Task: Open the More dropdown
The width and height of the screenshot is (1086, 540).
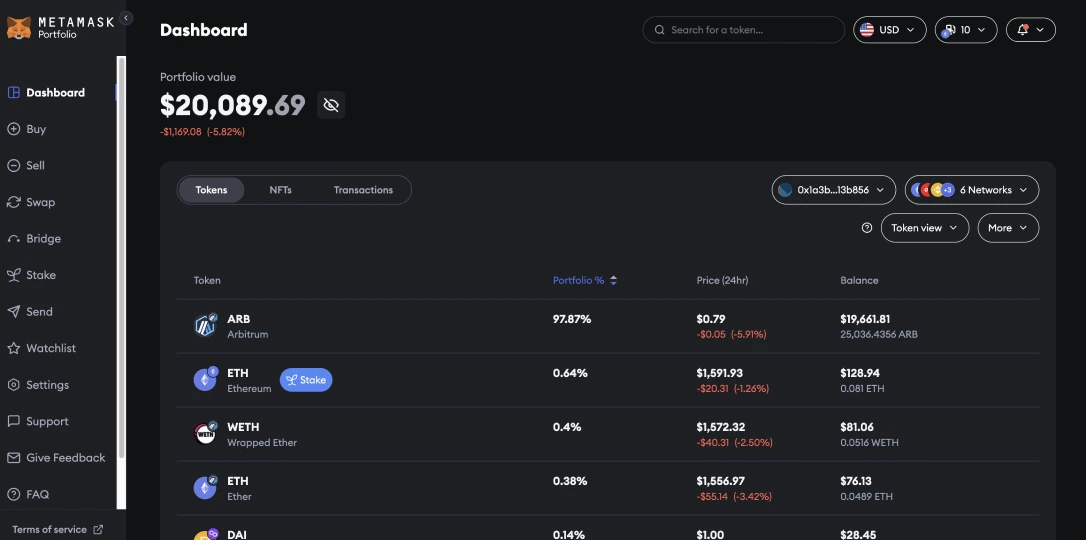Action: (x=1008, y=228)
